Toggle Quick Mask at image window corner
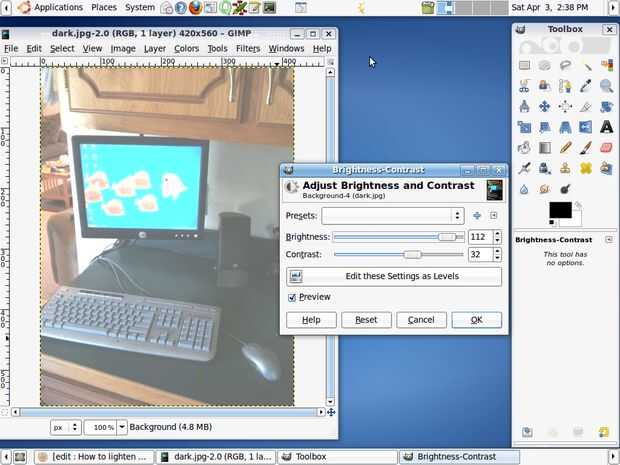Screen dimensions: 620x465 [5, 412]
